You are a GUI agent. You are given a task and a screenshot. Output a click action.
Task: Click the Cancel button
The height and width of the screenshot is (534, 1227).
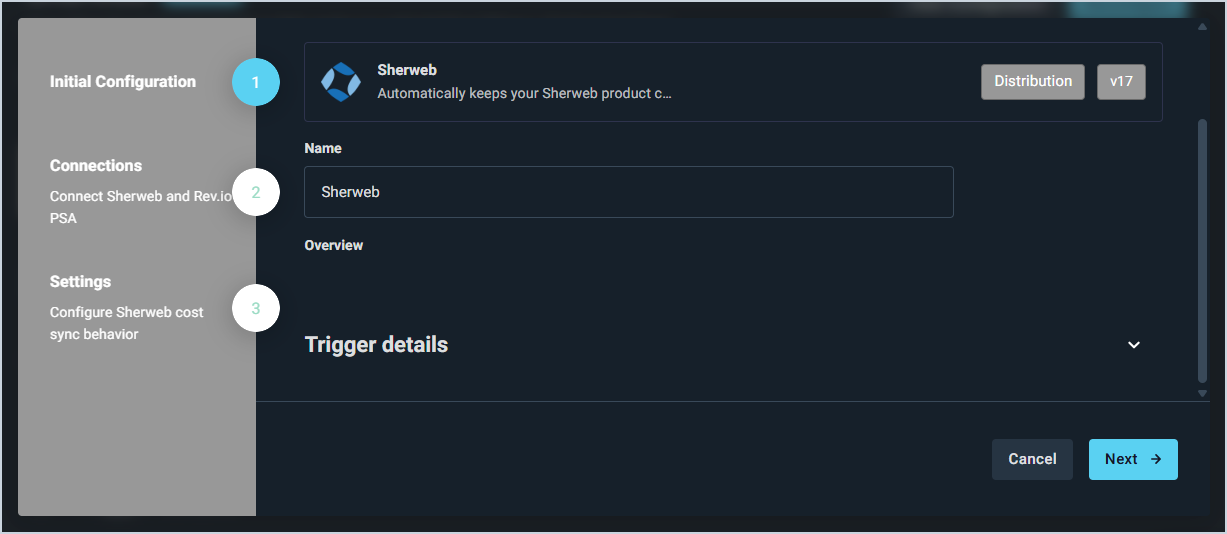1032,459
